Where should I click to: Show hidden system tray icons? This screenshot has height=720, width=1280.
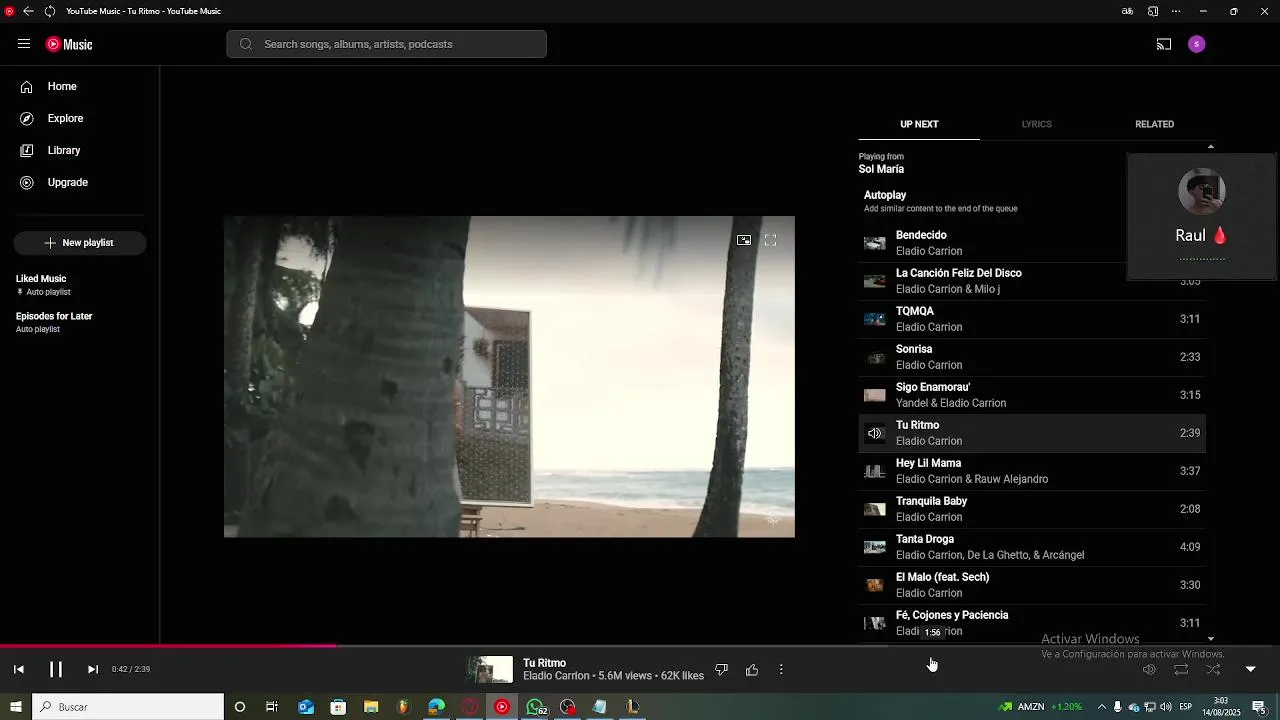click(1102, 707)
